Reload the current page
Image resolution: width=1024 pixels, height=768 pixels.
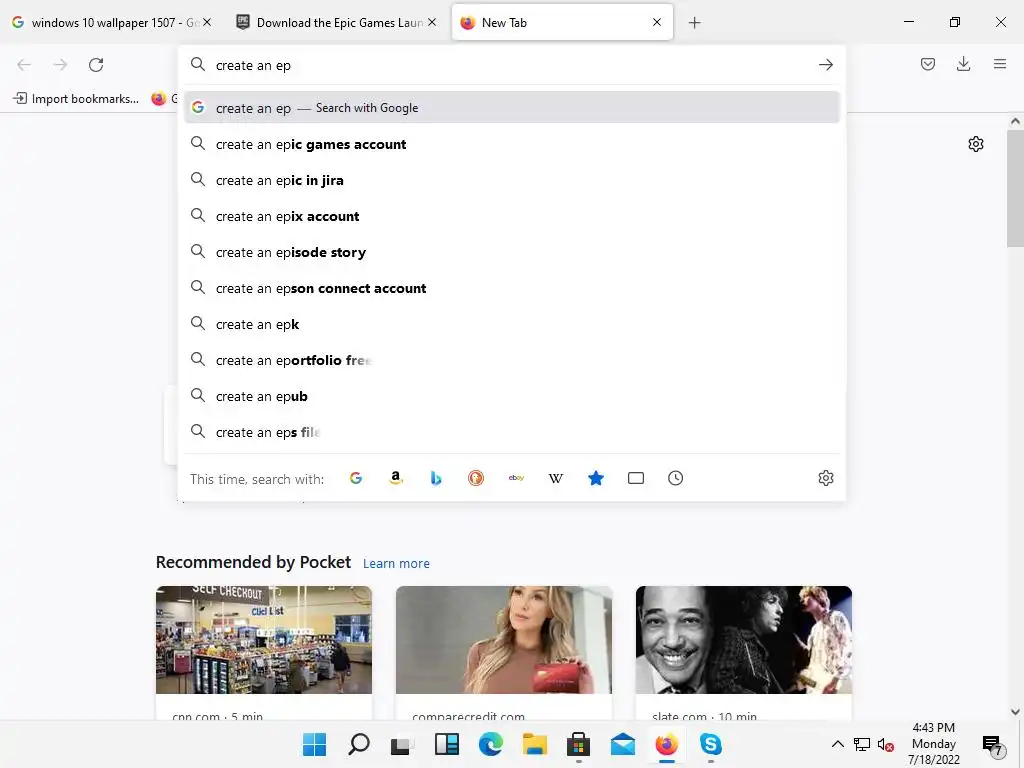pyautogui.click(x=96, y=65)
